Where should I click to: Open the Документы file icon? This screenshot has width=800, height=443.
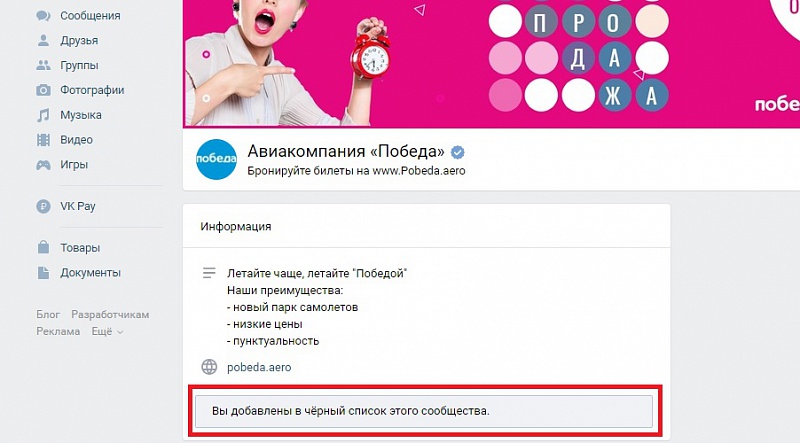(x=43, y=273)
